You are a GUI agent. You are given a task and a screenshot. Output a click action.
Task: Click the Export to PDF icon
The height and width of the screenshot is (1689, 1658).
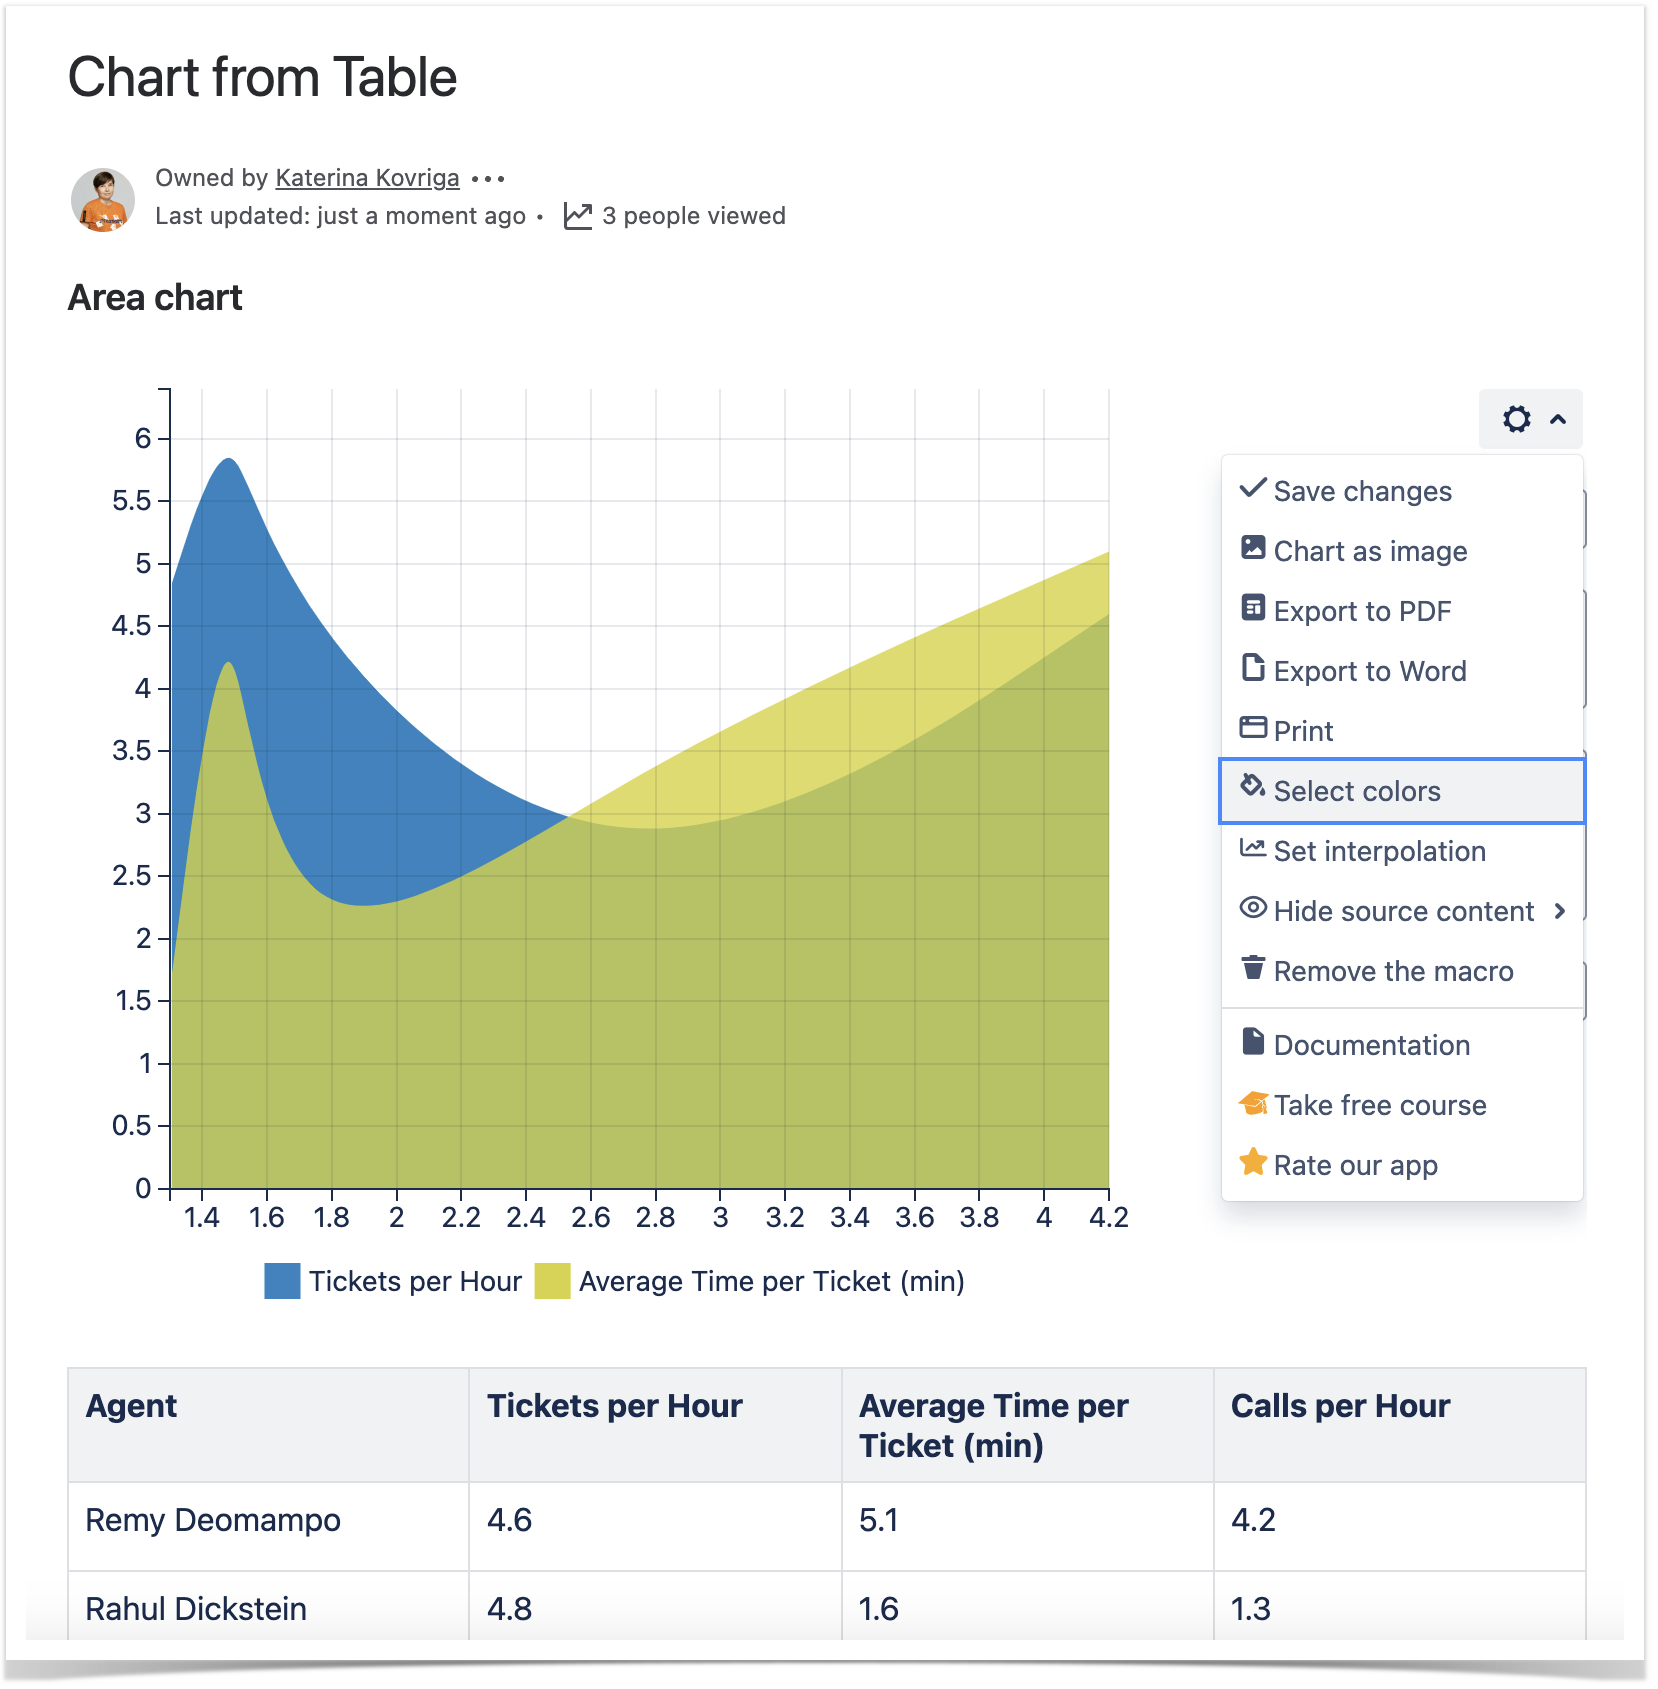tap(1252, 608)
